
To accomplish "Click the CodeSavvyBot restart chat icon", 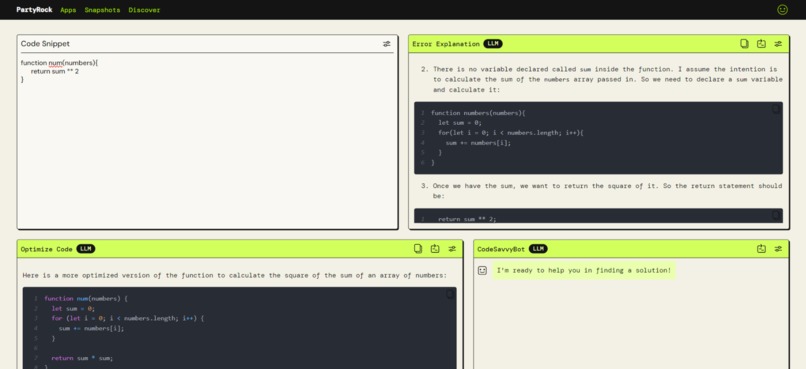I will 761,249.
